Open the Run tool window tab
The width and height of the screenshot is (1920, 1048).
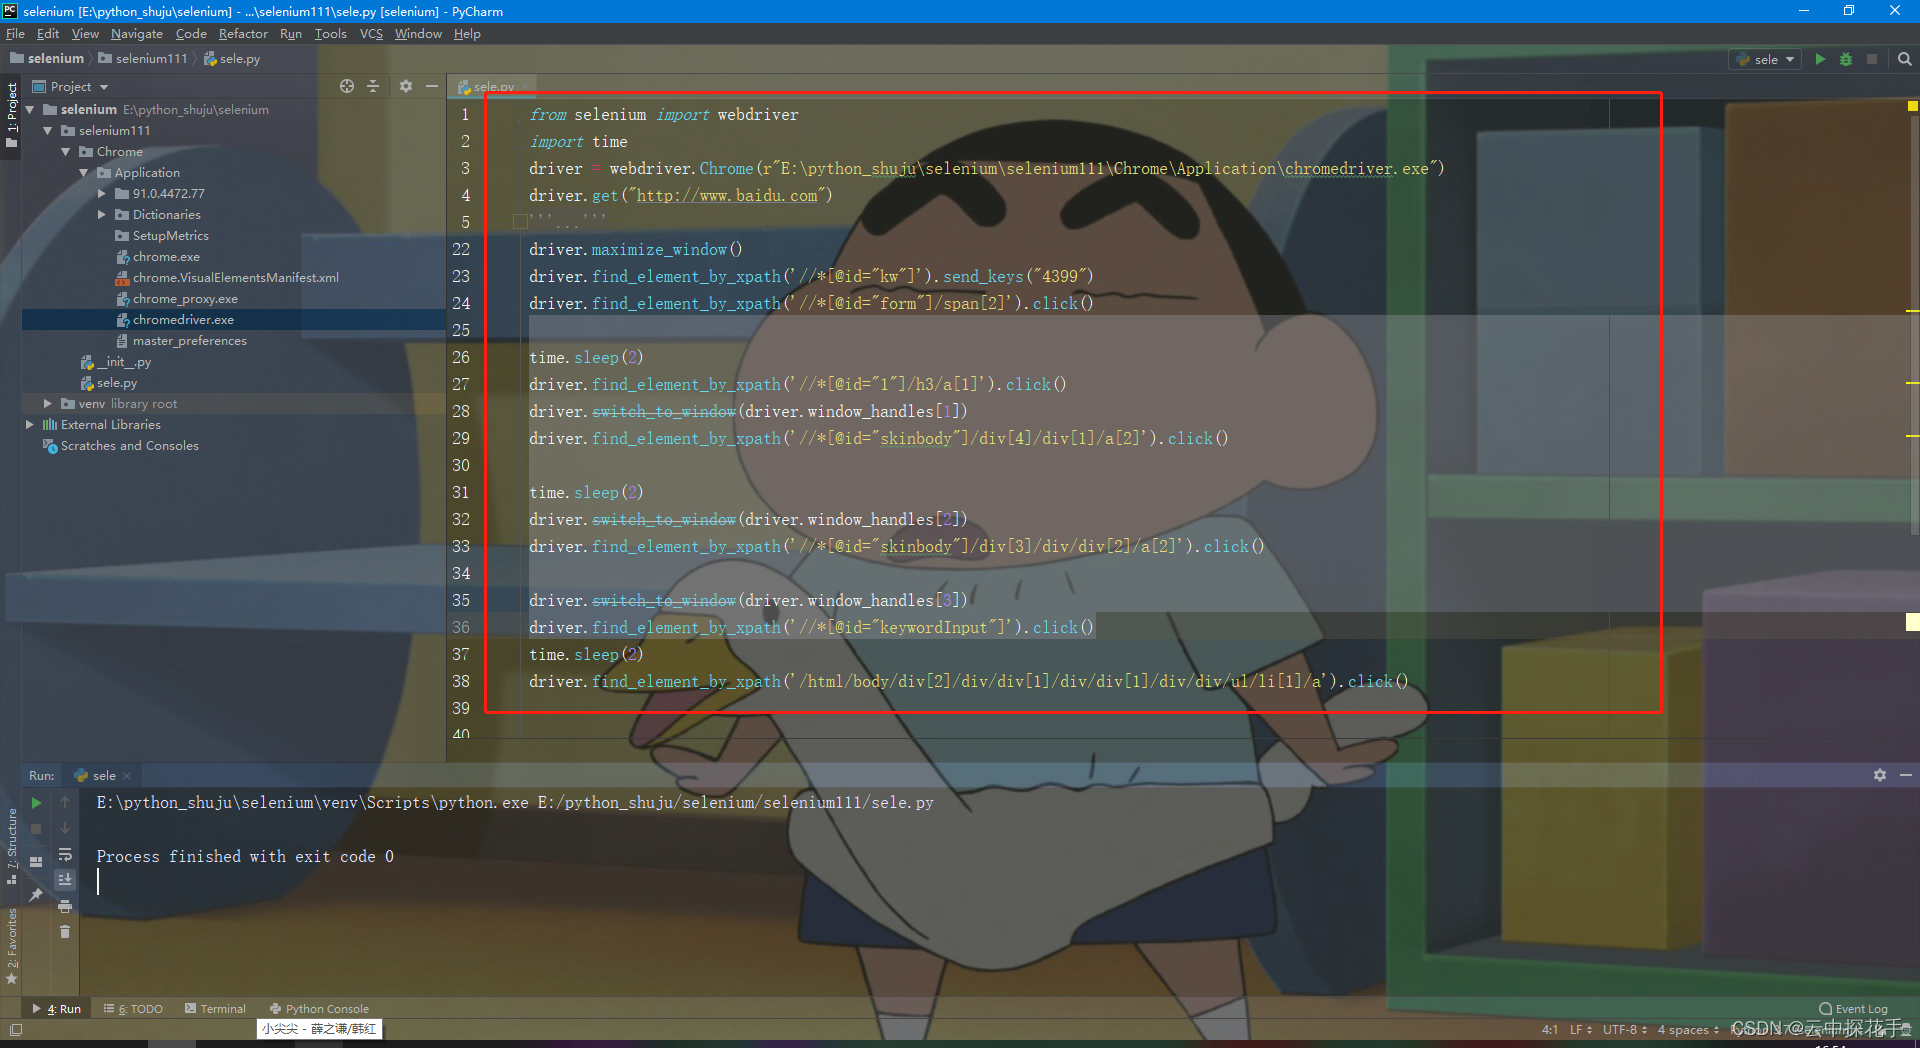[x=57, y=1009]
